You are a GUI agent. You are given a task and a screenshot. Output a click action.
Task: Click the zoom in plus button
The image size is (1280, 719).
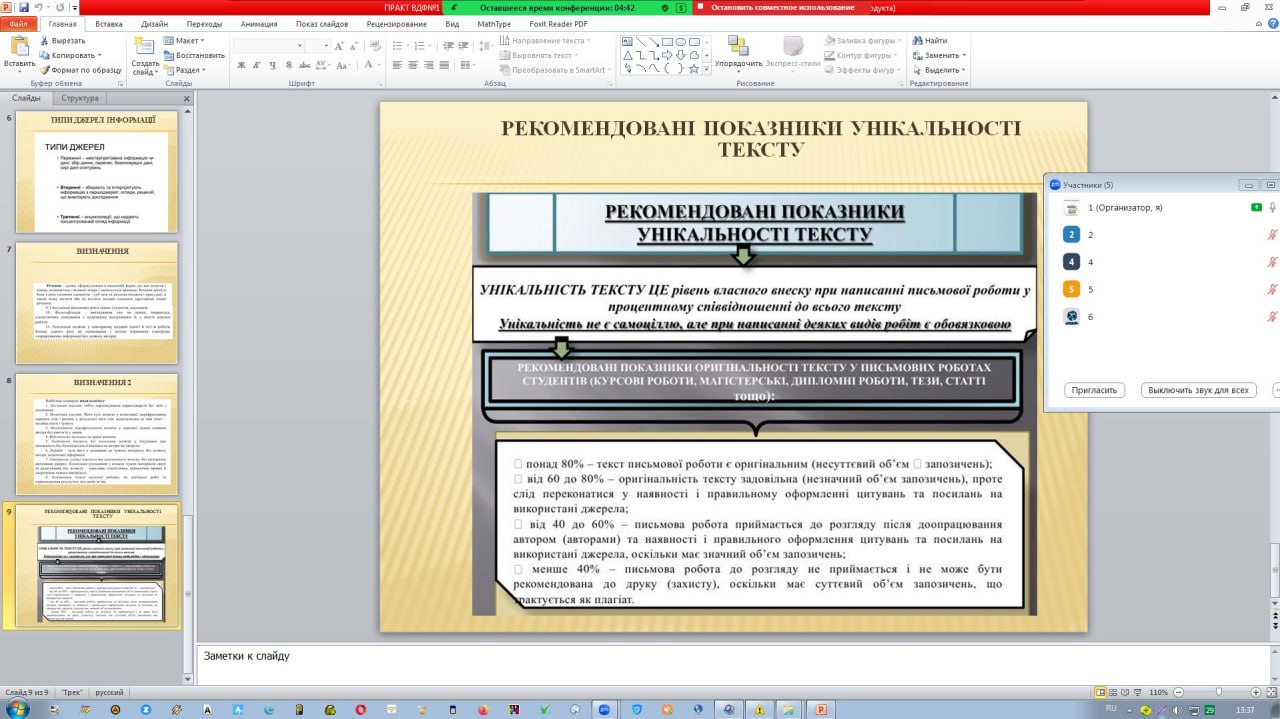point(1254,692)
